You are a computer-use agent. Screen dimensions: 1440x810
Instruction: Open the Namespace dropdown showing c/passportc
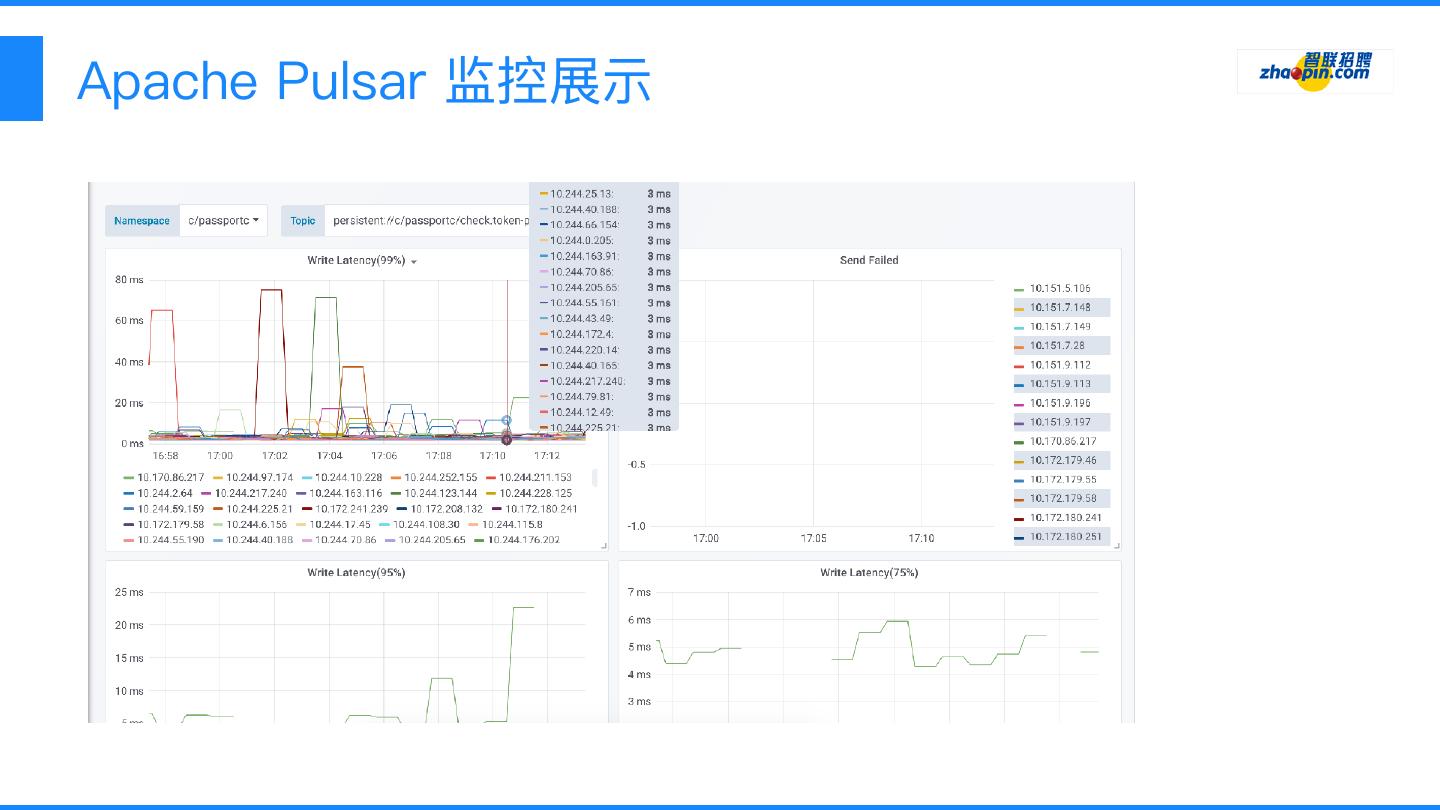[224, 221]
